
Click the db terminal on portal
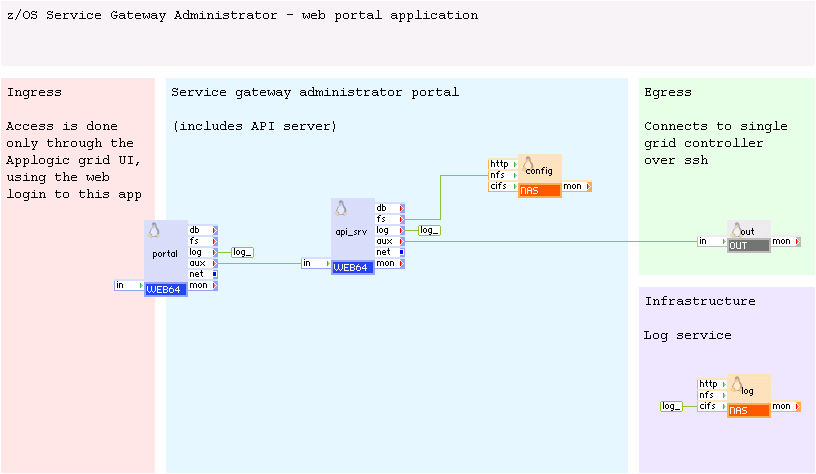(202, 230)
